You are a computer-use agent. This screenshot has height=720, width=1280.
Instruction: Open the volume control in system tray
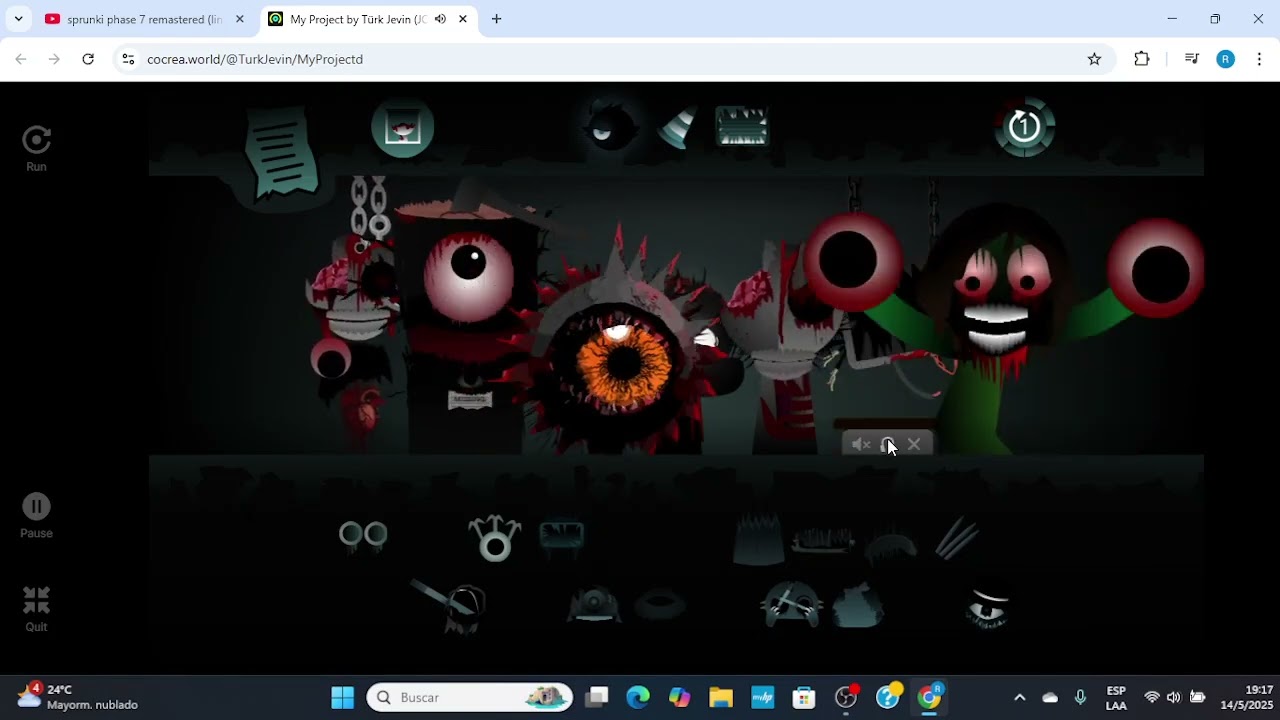1174,697
